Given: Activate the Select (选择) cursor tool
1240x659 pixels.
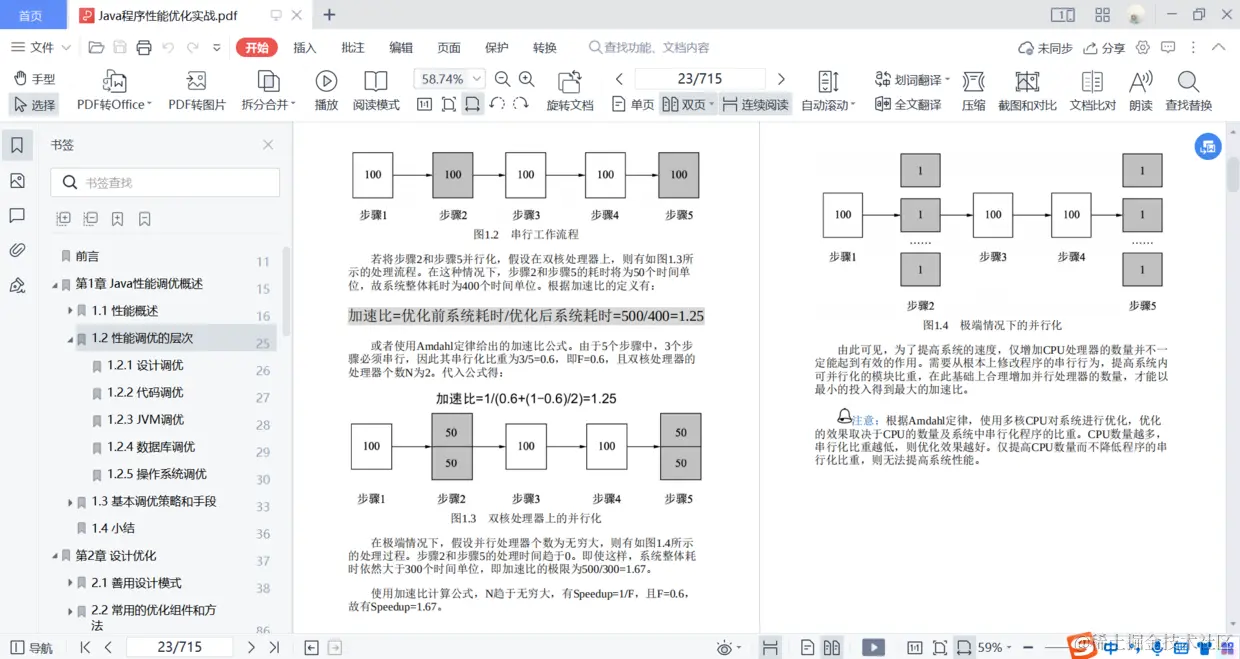Looking at the screenshot, I should click(x=34, y=104).
